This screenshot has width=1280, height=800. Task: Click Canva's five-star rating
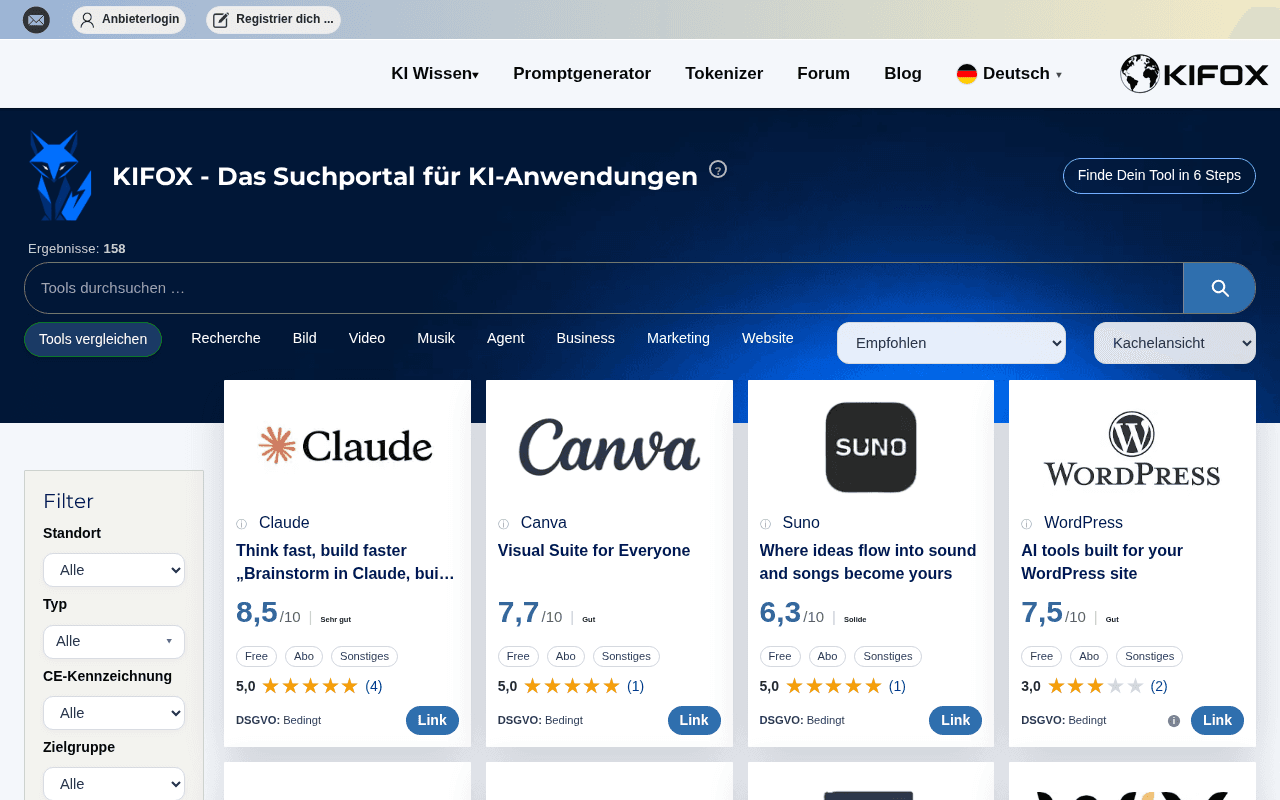click(x=572, y=686)
